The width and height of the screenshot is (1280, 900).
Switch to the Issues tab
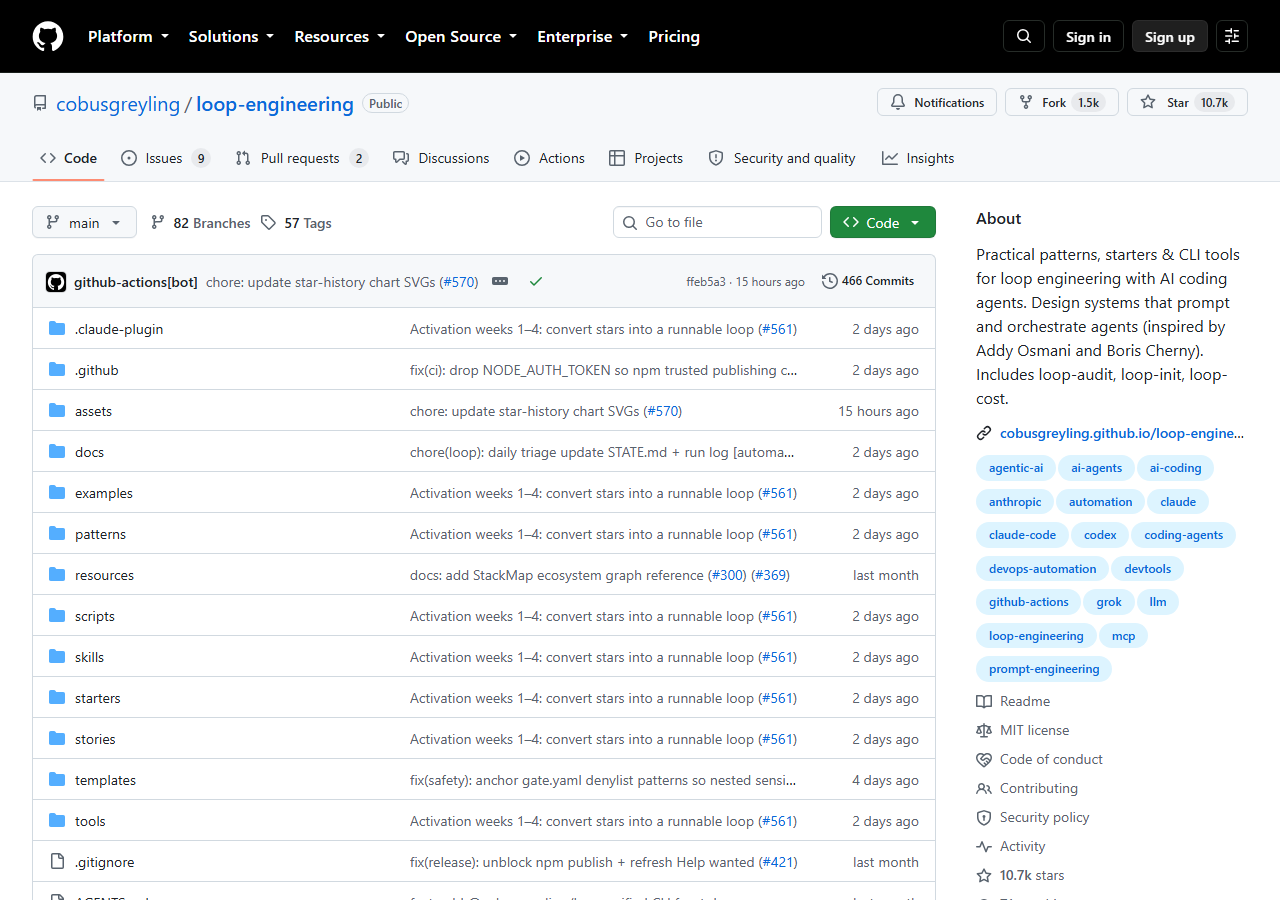click(x=165, y=158)
